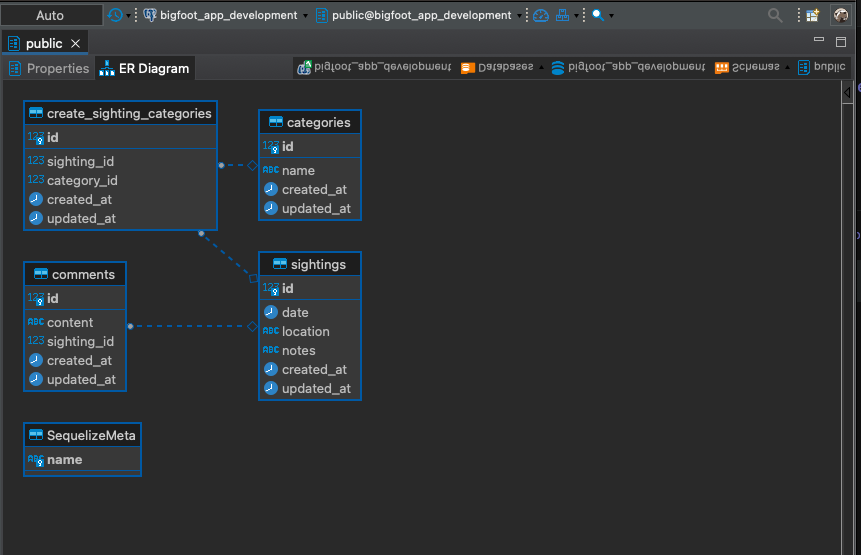The image size is (861, 555).
Task: Click the database dashboard gauge icon
Action: tap(541, 15)
